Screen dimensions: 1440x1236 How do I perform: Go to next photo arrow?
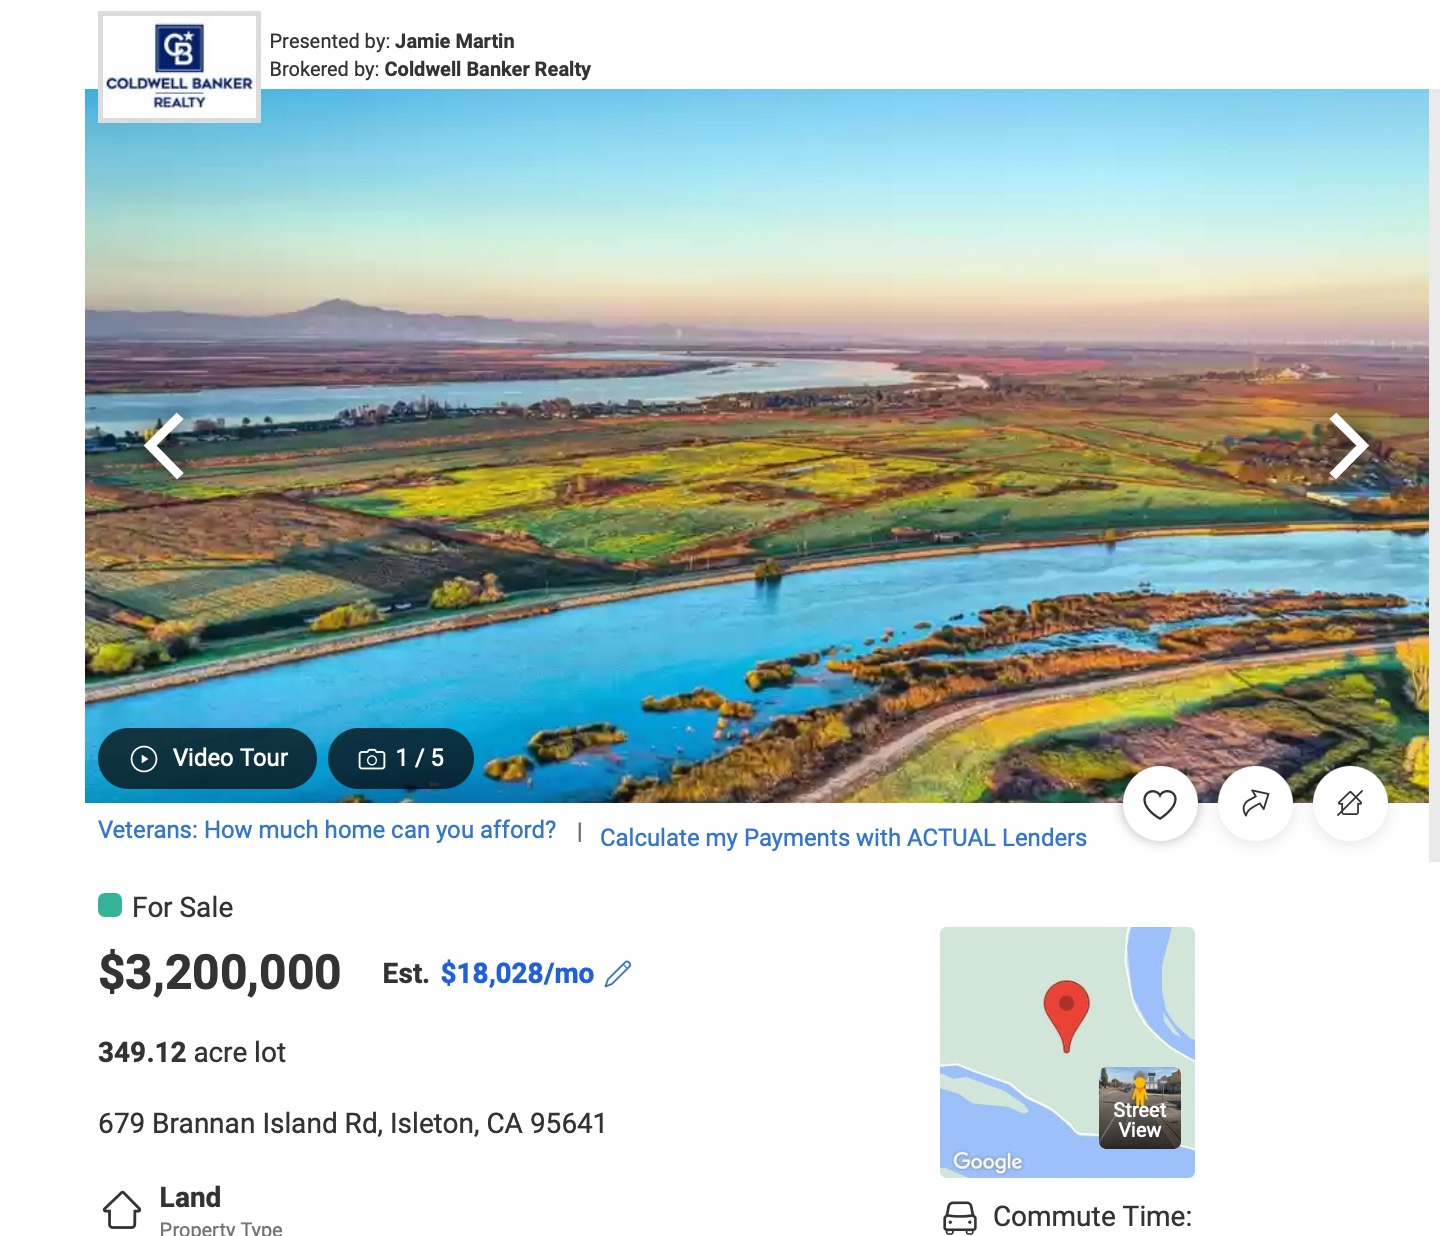(x=1348, y=446)
